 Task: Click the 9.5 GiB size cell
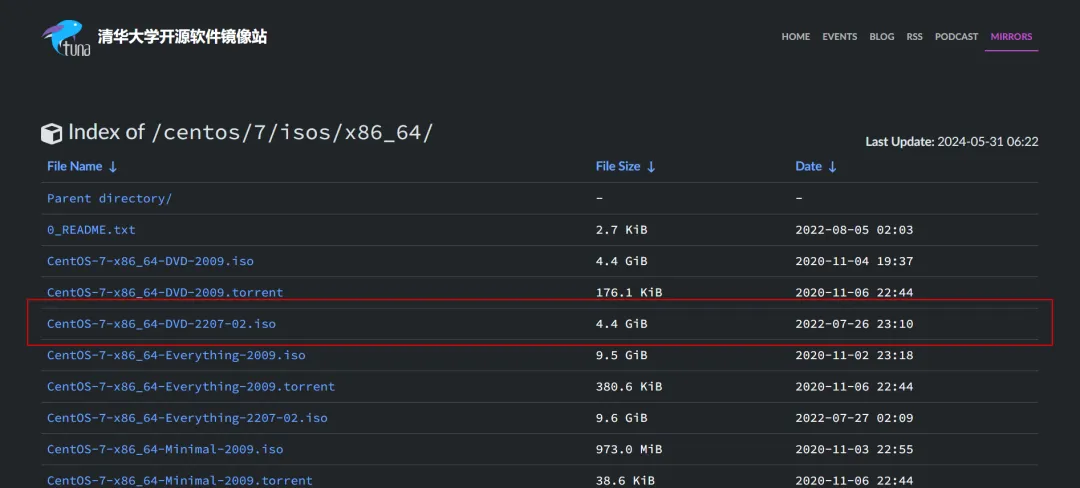(x=621, y=355)
